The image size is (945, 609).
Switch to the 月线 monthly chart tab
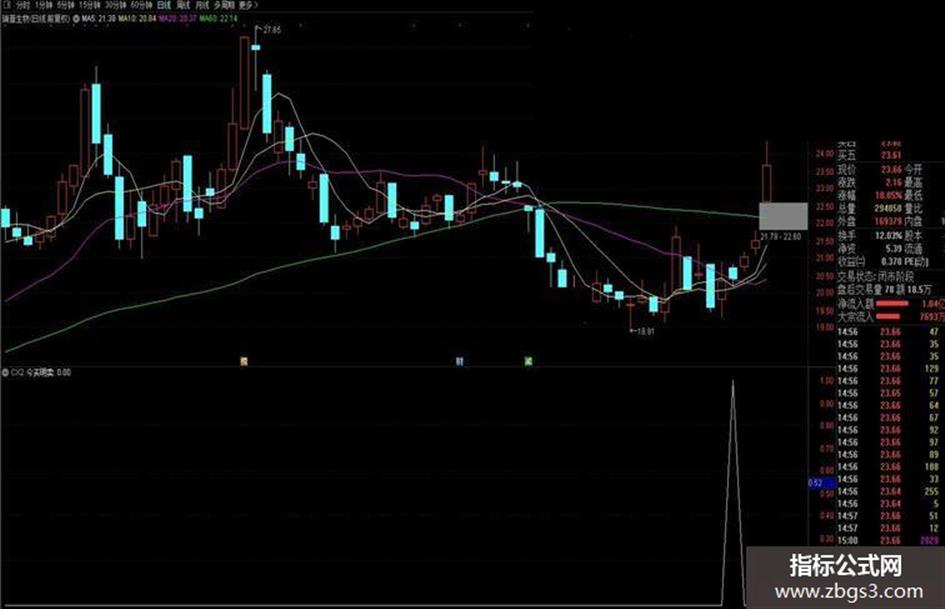pos(202,5)
